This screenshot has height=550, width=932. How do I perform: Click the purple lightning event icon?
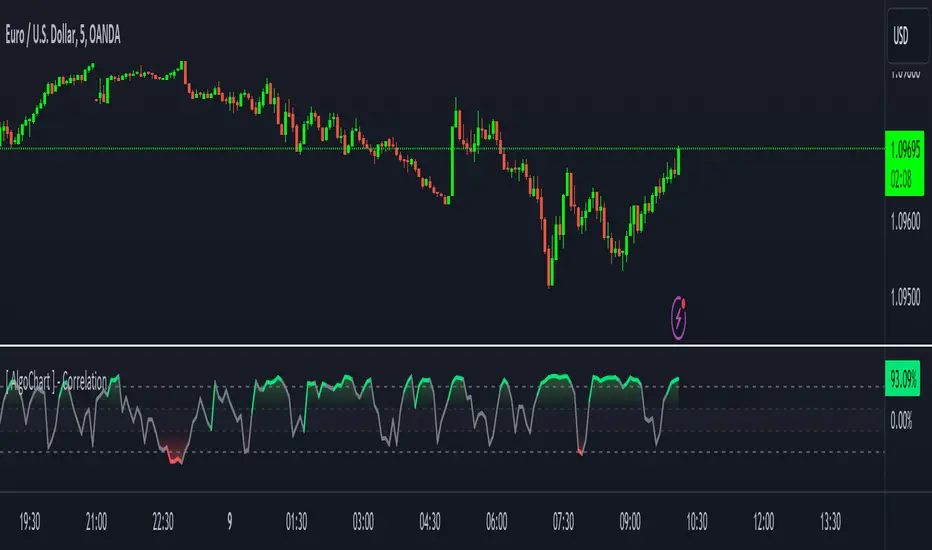point(679,318)
